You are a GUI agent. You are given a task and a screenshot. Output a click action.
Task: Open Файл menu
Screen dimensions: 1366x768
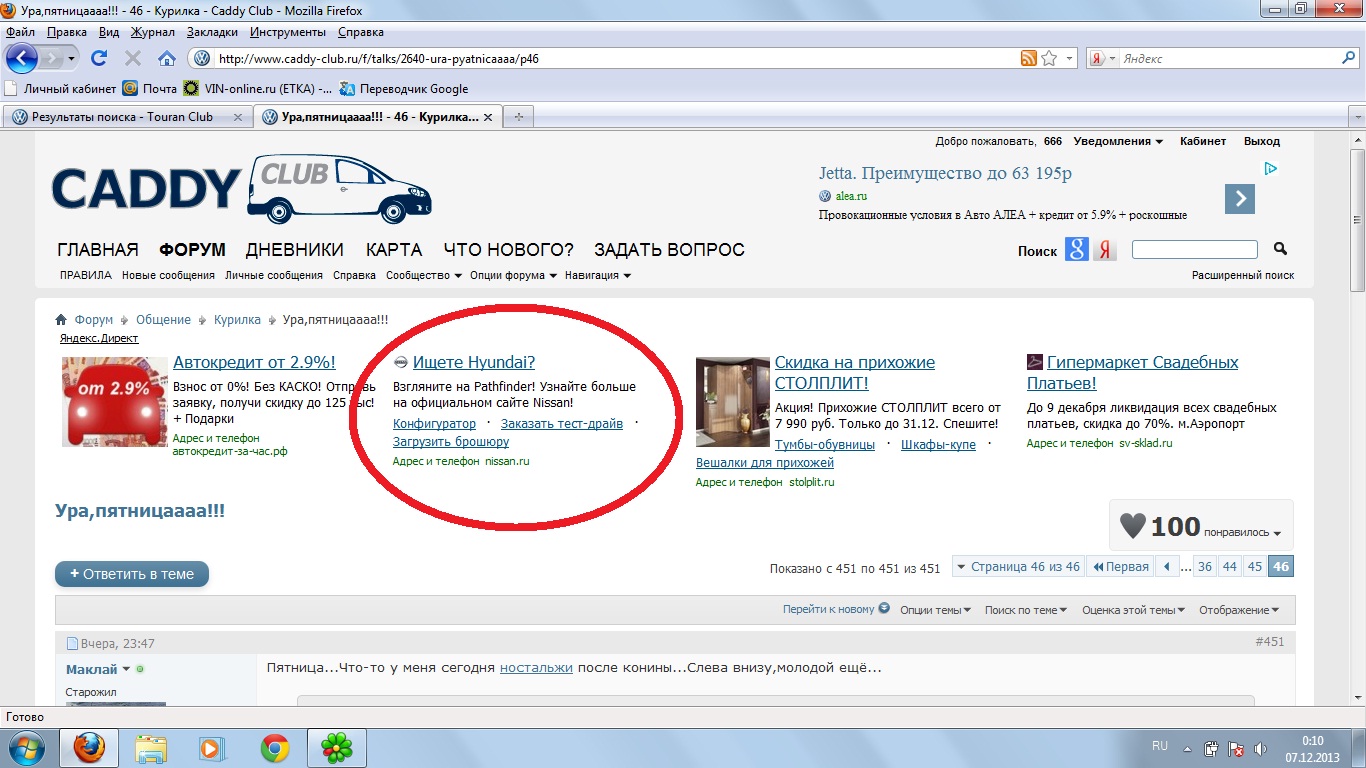[20, 33]
